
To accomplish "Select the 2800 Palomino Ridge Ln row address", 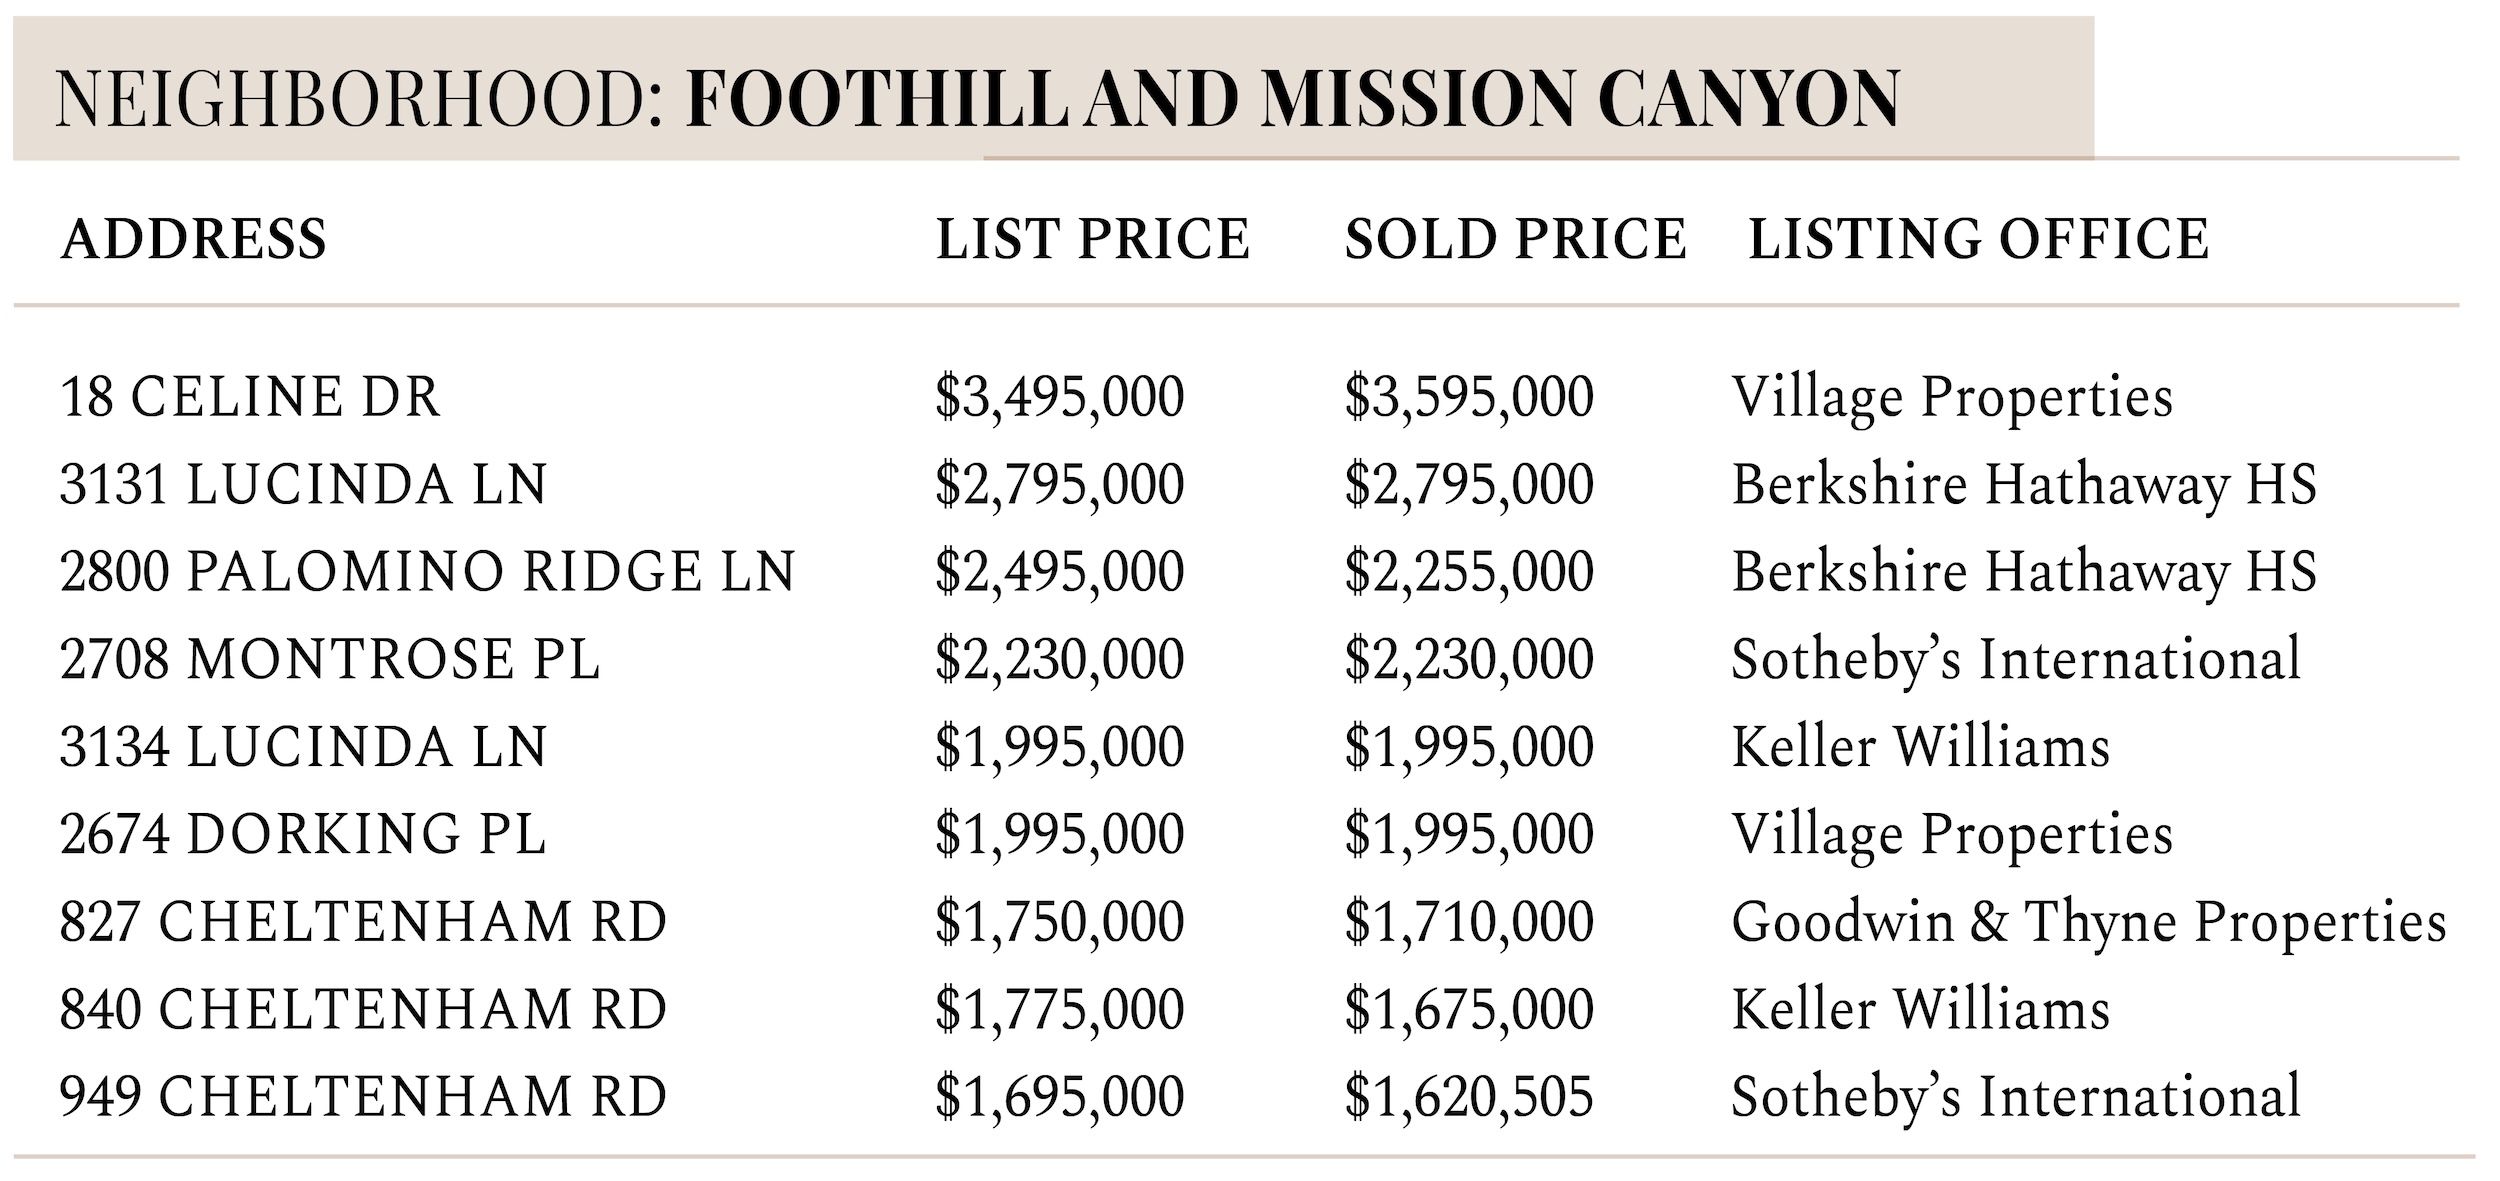I will 427,572.
